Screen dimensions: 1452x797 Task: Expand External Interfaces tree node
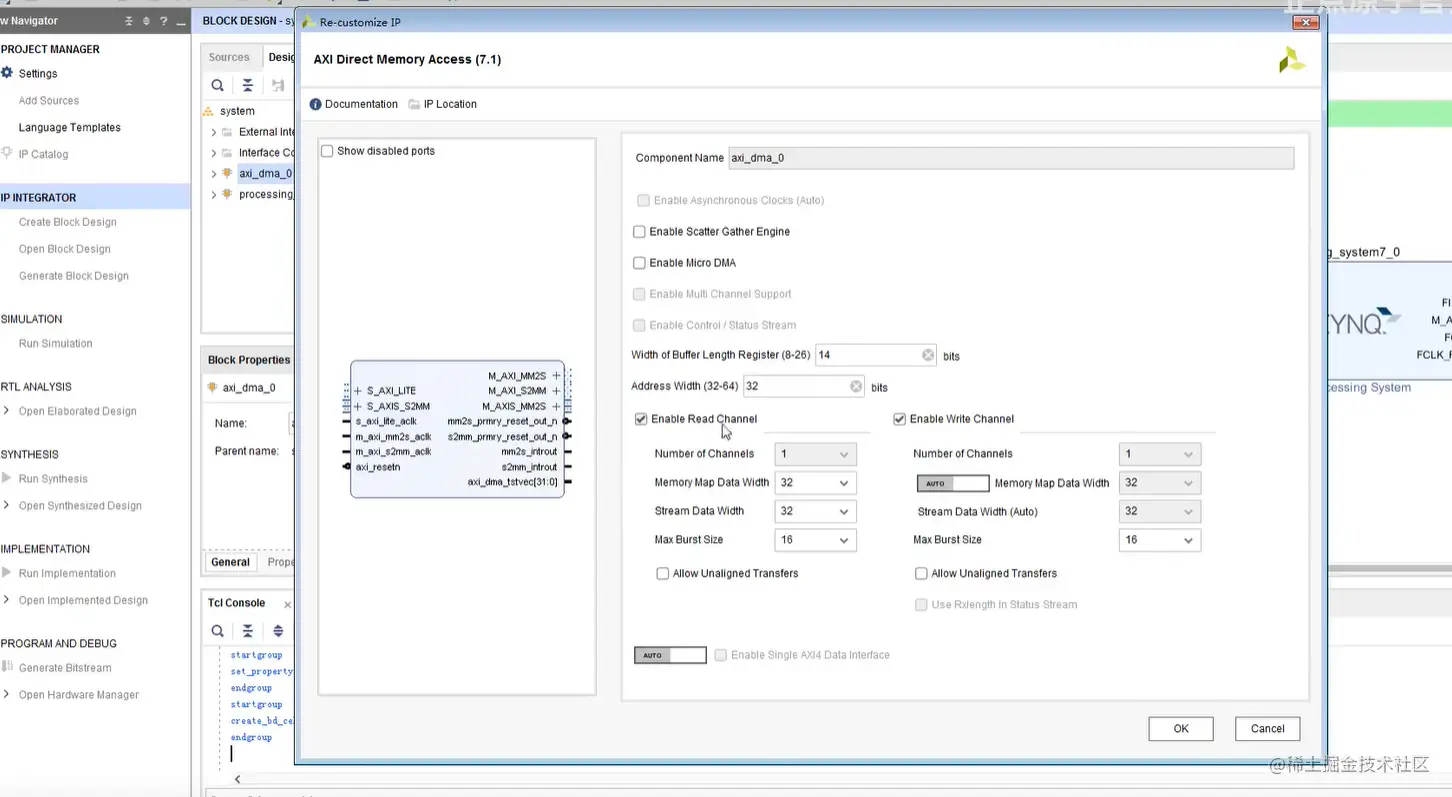213,132
